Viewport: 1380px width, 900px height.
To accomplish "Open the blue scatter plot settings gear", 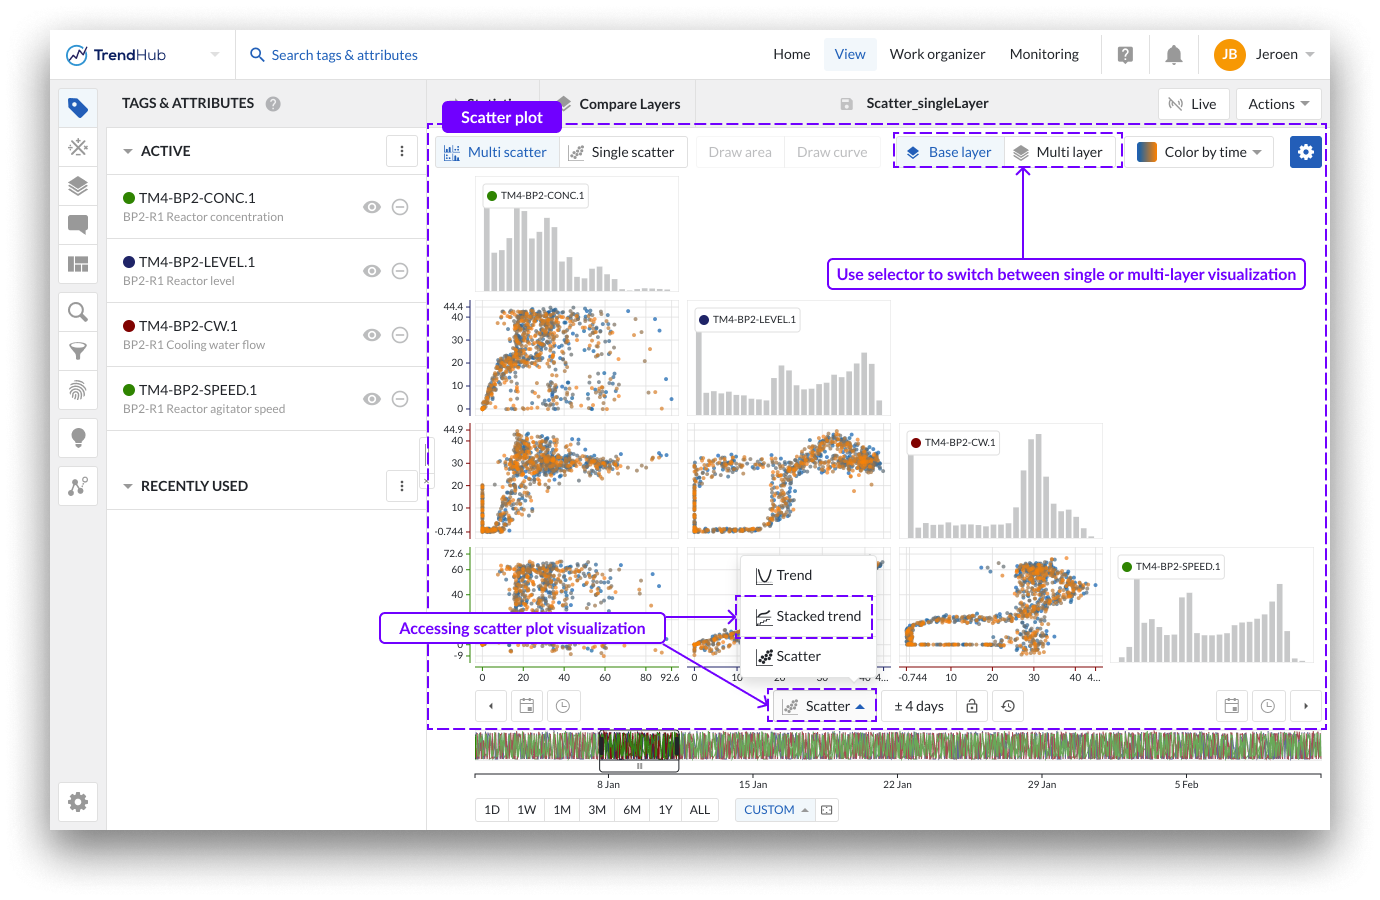I will click(x=1306, y=152).
